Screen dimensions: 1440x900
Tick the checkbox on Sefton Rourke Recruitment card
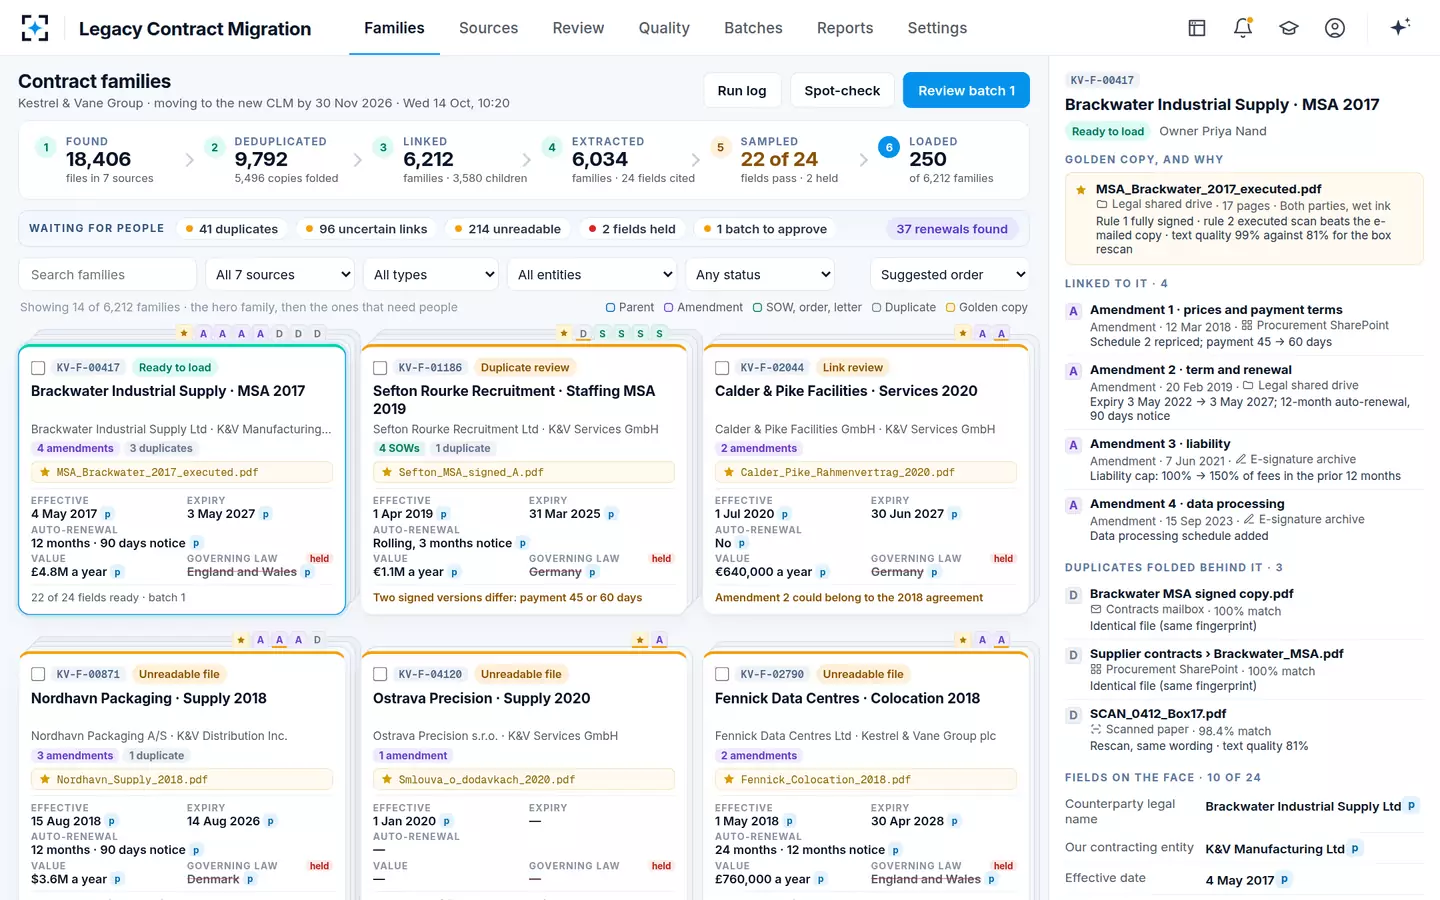point(380,368)
